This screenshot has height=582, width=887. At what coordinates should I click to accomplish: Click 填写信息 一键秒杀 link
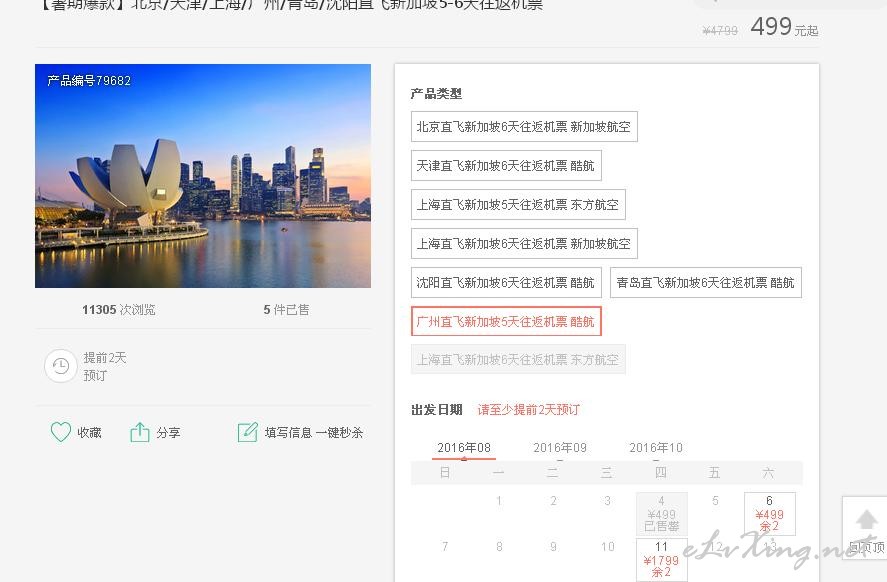point(314,433)
